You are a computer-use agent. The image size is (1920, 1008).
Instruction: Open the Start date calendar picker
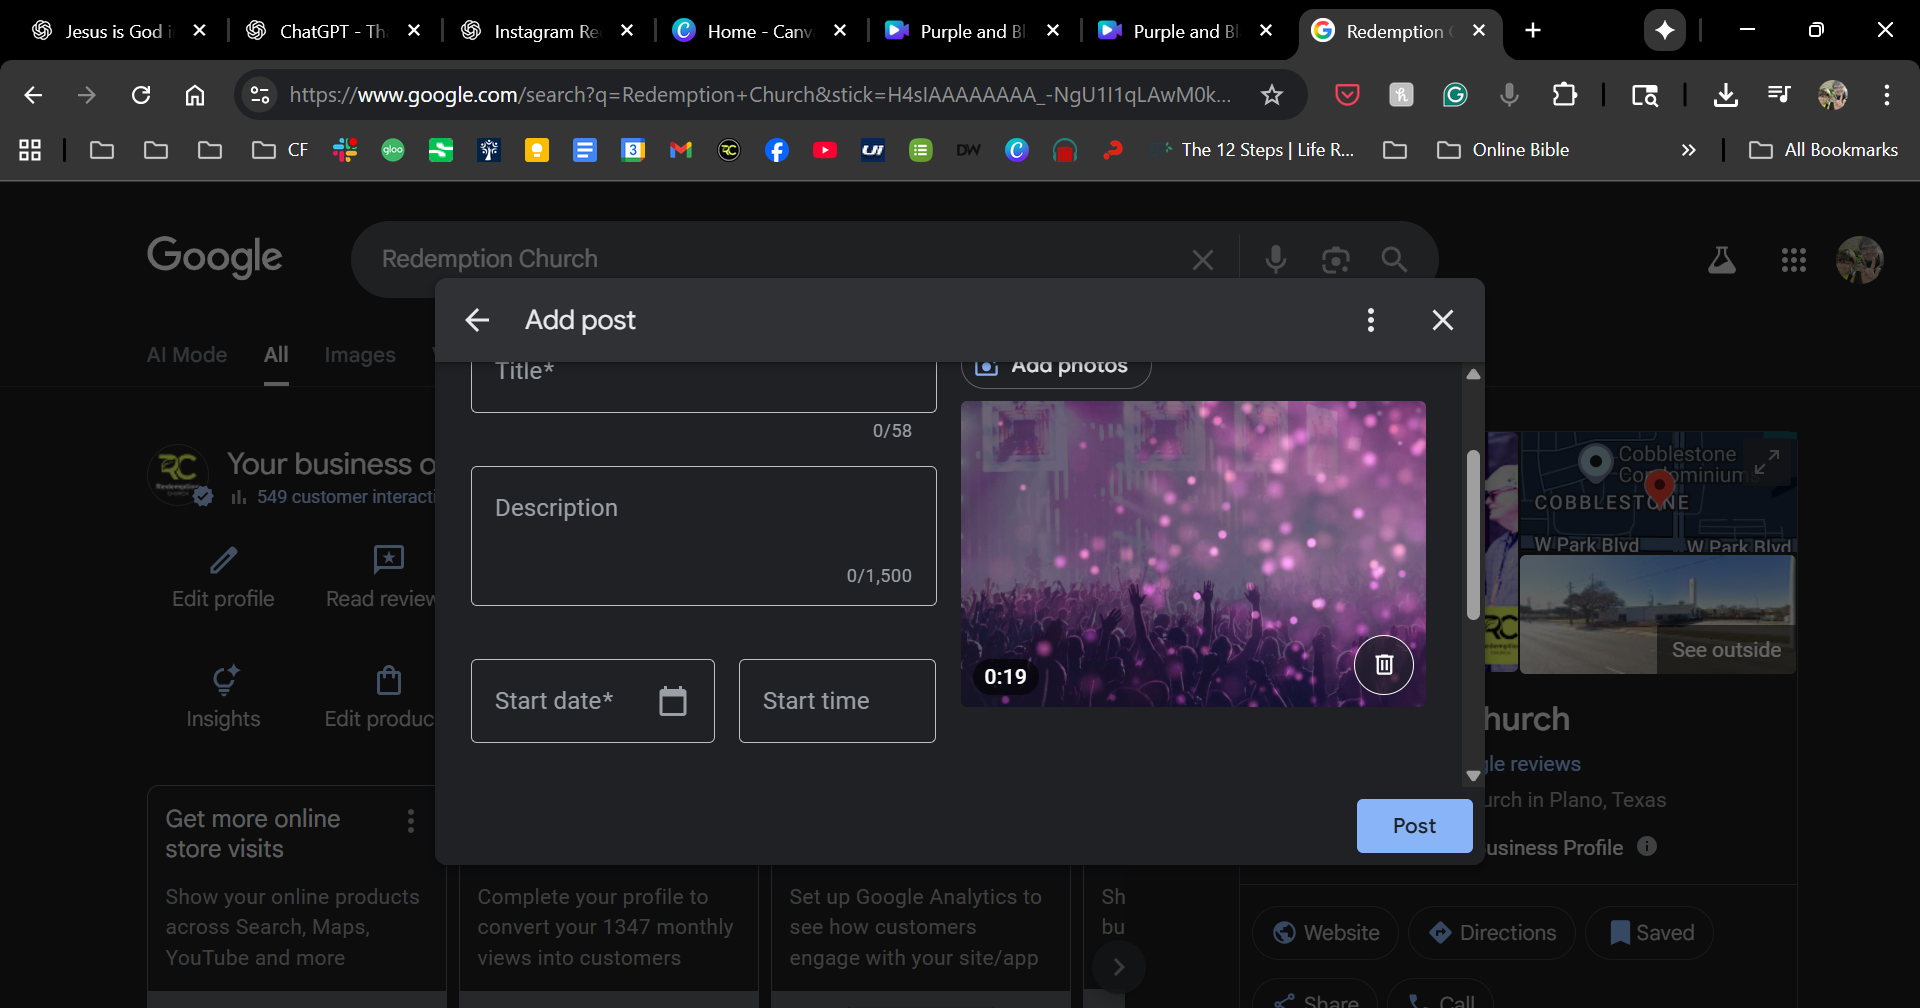coord(673,701)
